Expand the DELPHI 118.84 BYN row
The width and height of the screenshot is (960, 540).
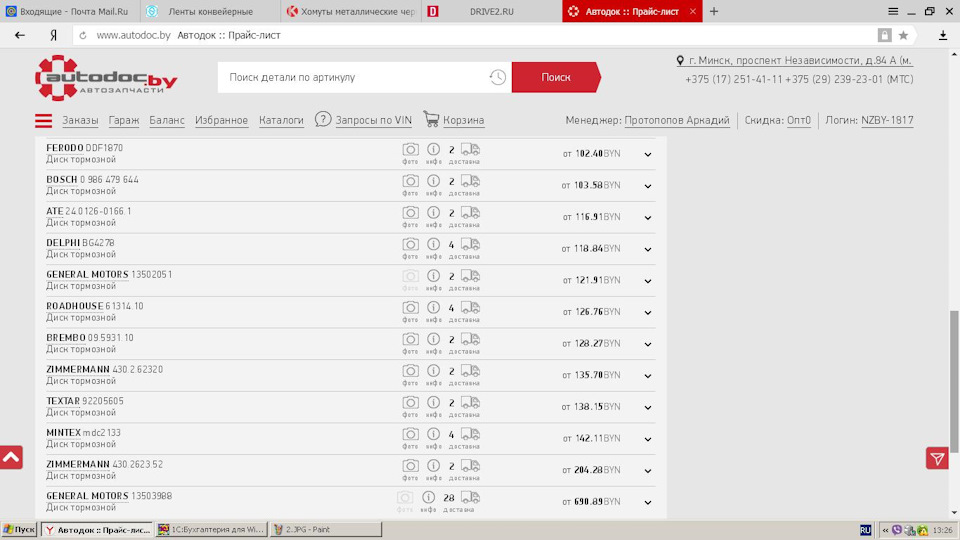[x=648, y=250]
